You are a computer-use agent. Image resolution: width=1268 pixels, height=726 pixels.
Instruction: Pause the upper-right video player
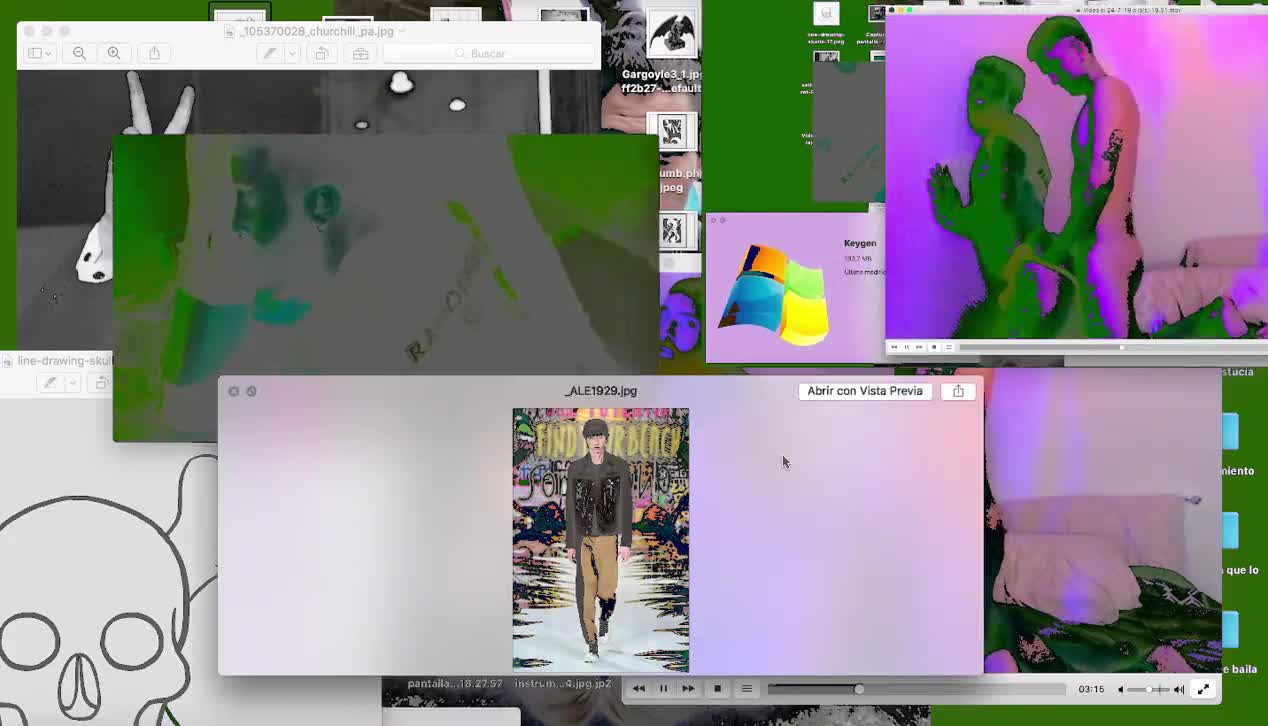tap(907, 347)
